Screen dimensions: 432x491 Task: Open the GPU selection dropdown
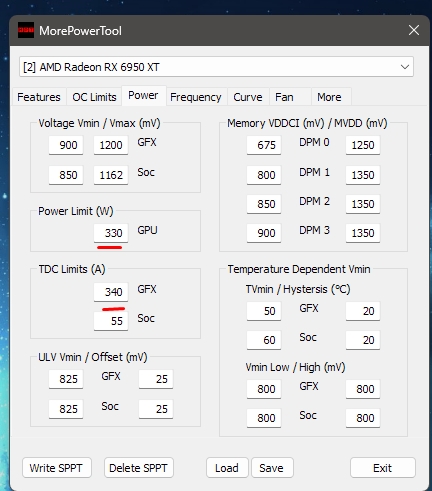point(216,67)
